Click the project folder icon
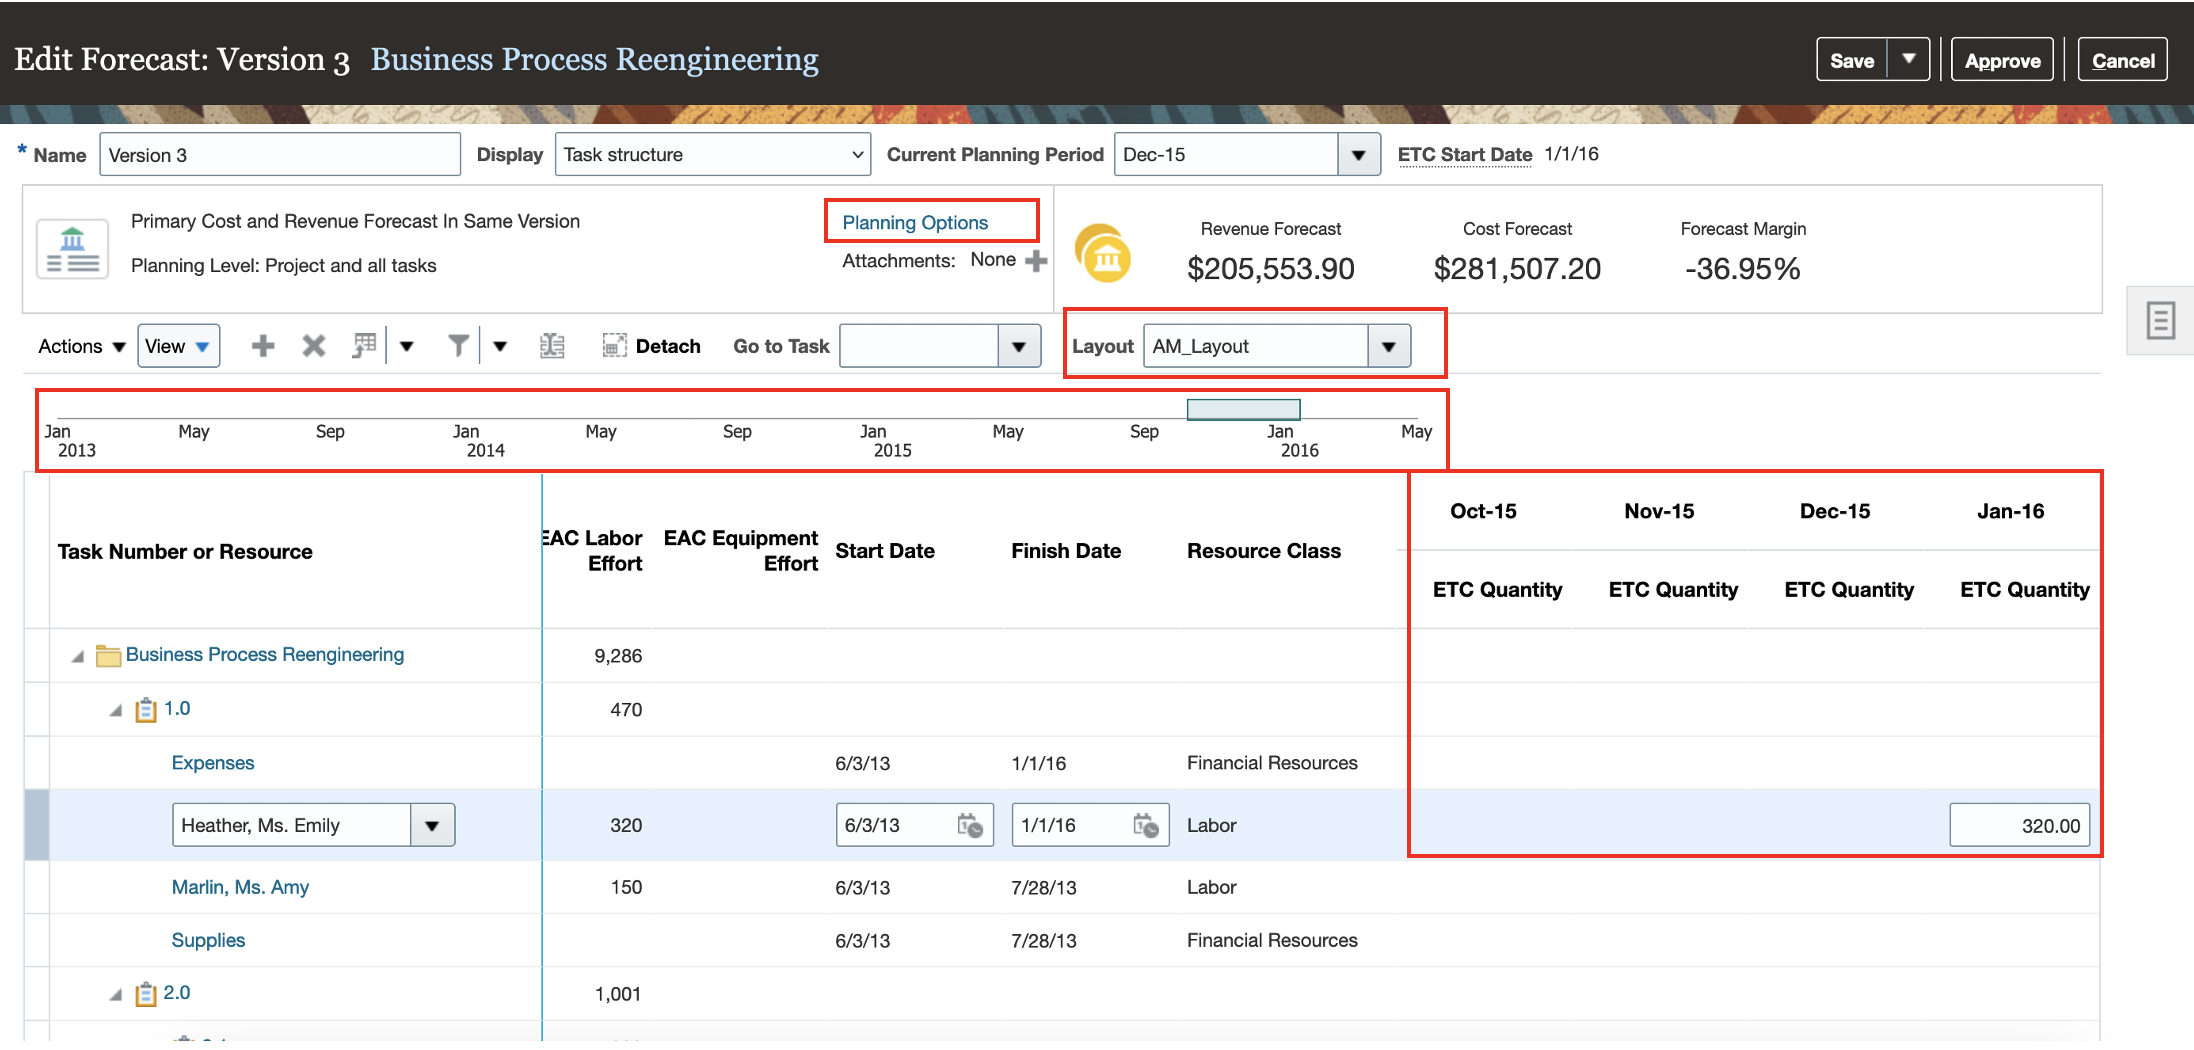Screen dimensions: 2194x1050 [x=108, y=656]
